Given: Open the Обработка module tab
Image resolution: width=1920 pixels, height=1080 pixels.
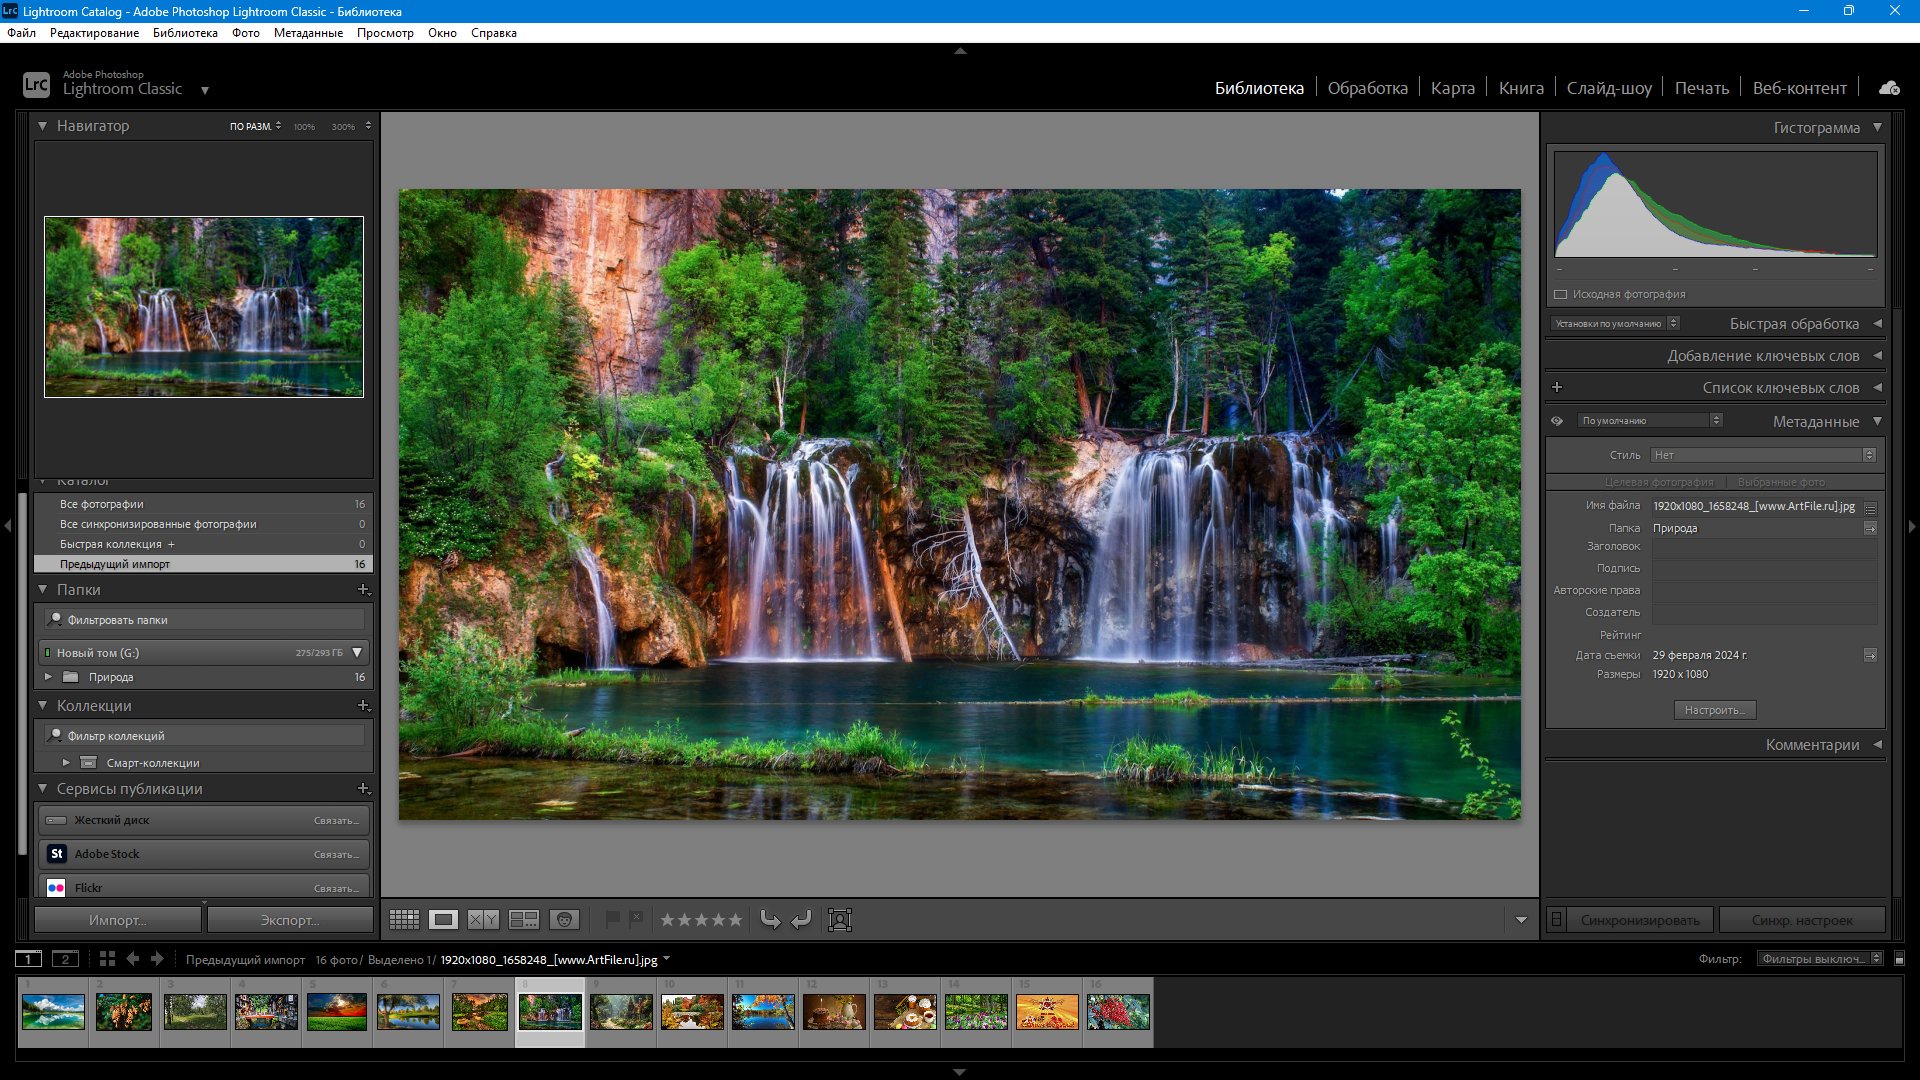Looking at the screenshot, I should pyautogui.click(x=1367, y=88).
